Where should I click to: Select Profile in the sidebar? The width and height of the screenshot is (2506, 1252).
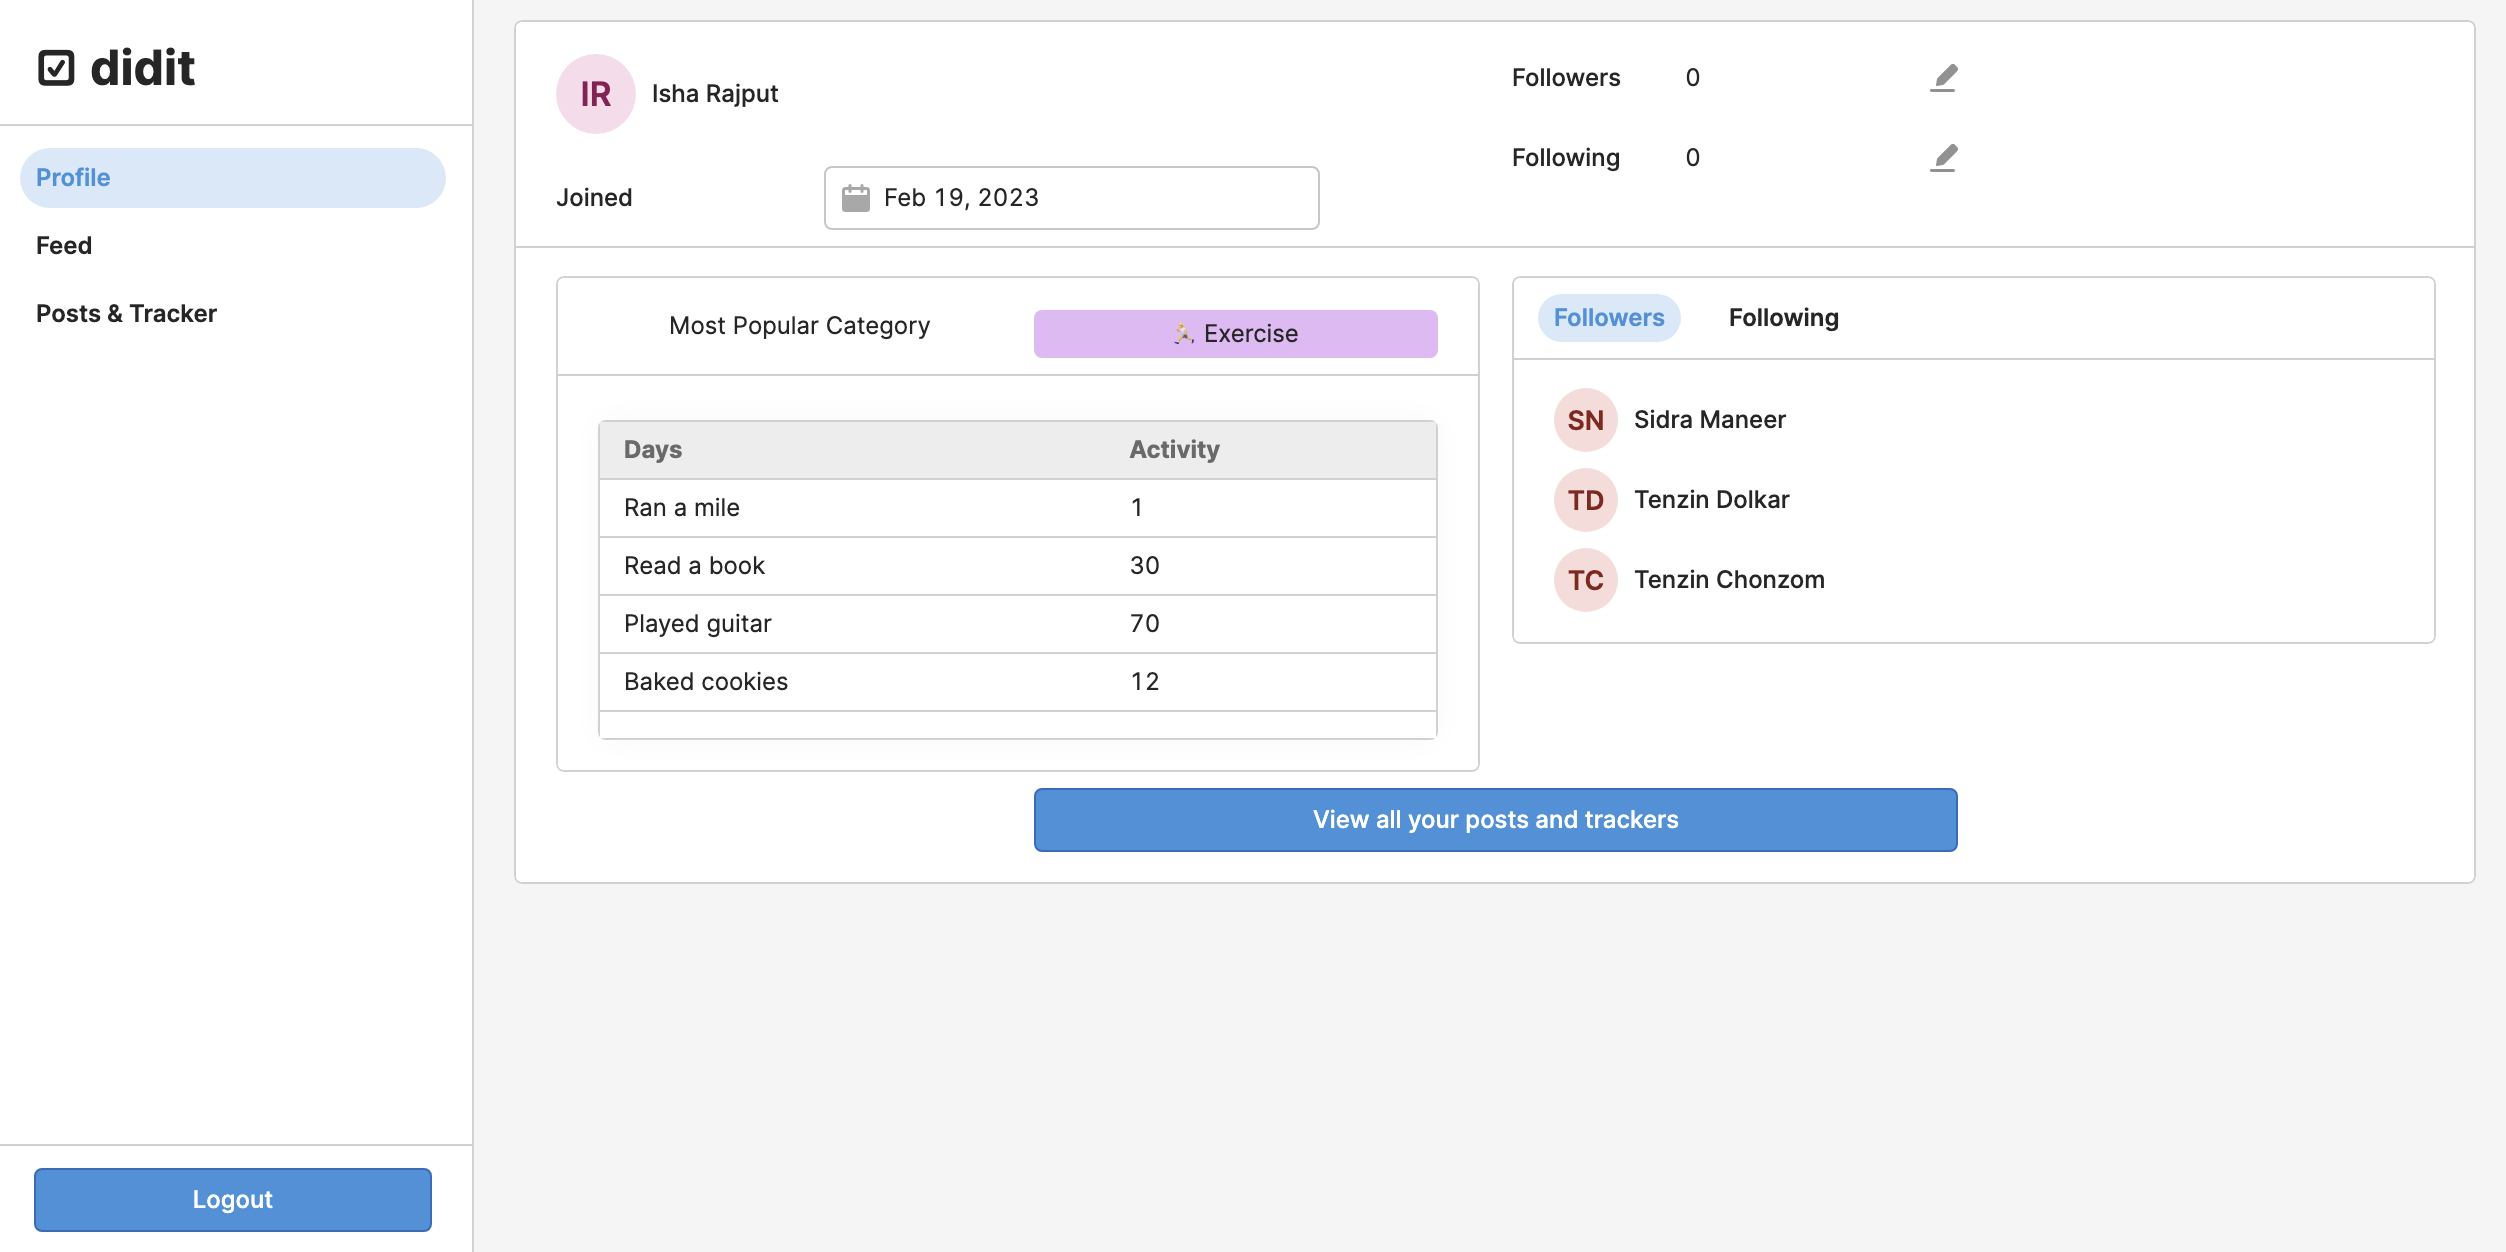point(232,178)
